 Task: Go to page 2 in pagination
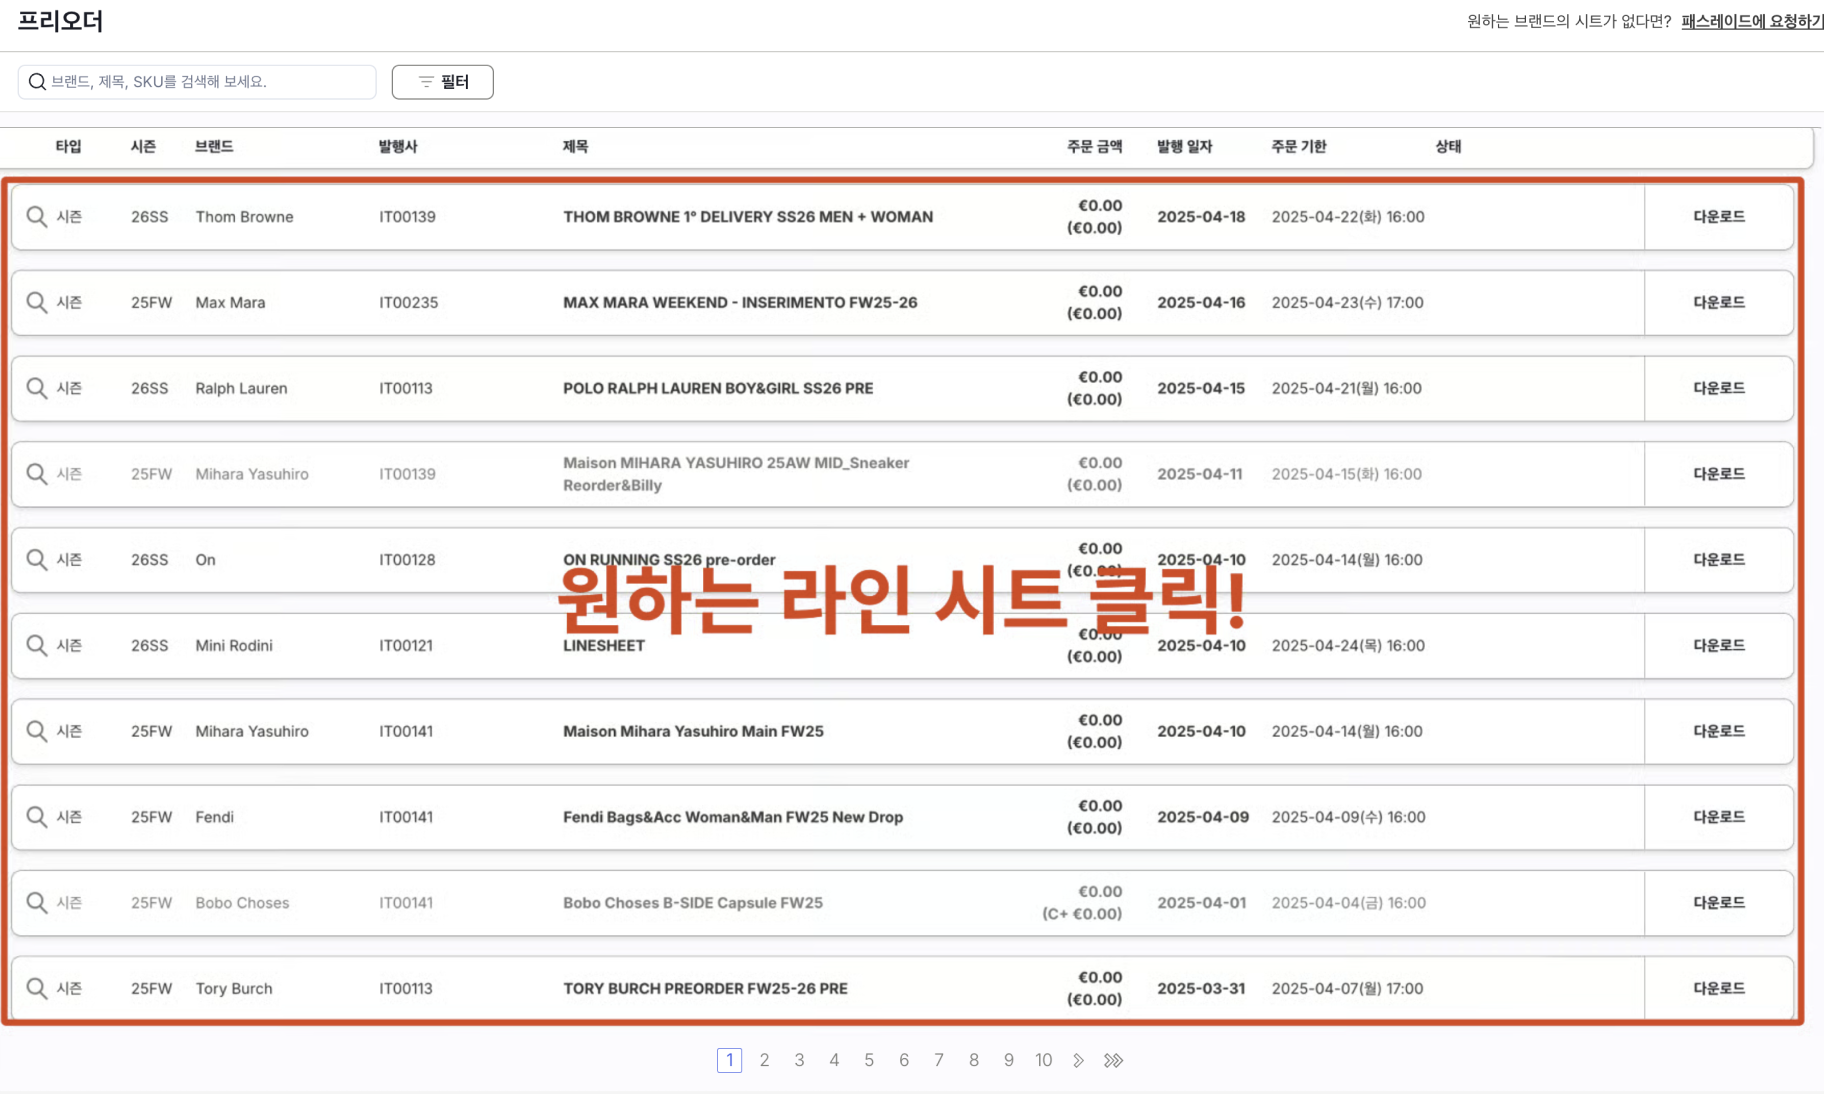tap(764, 1061)
